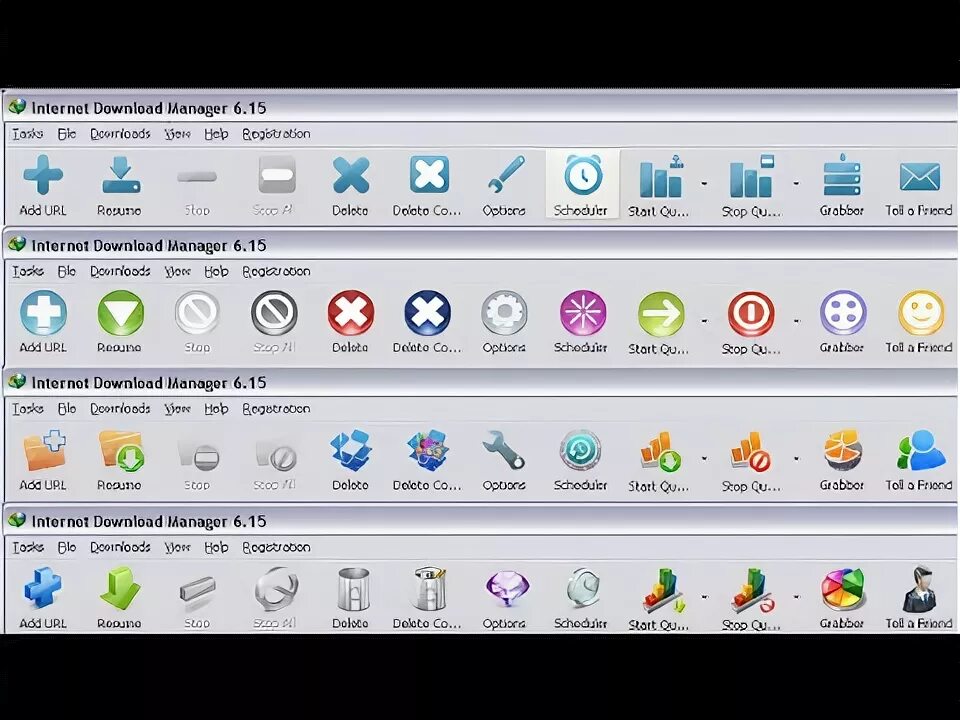
Task: Open the alarm clock Scheduler icon in first toolbar
Action: (x=583, y=174)
